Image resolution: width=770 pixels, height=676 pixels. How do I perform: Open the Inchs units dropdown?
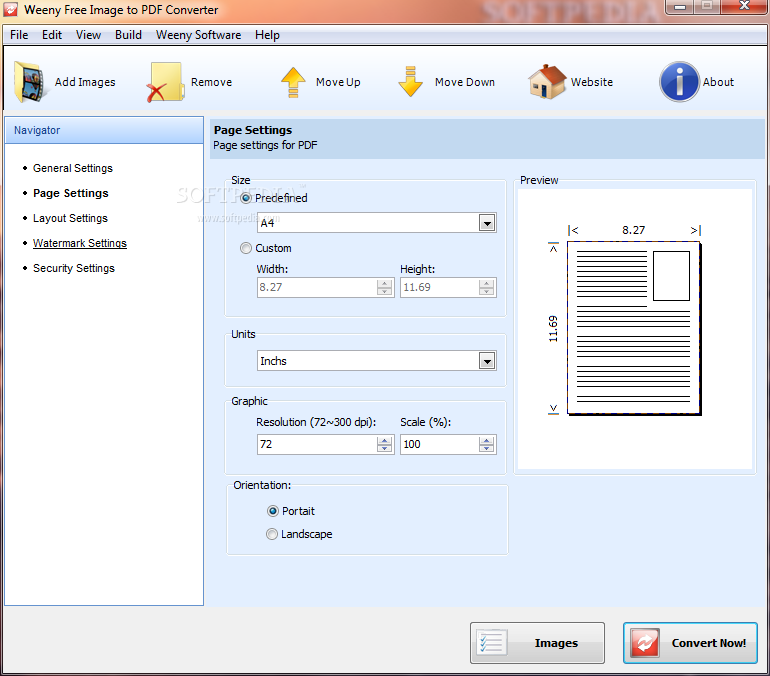[487, 361]
